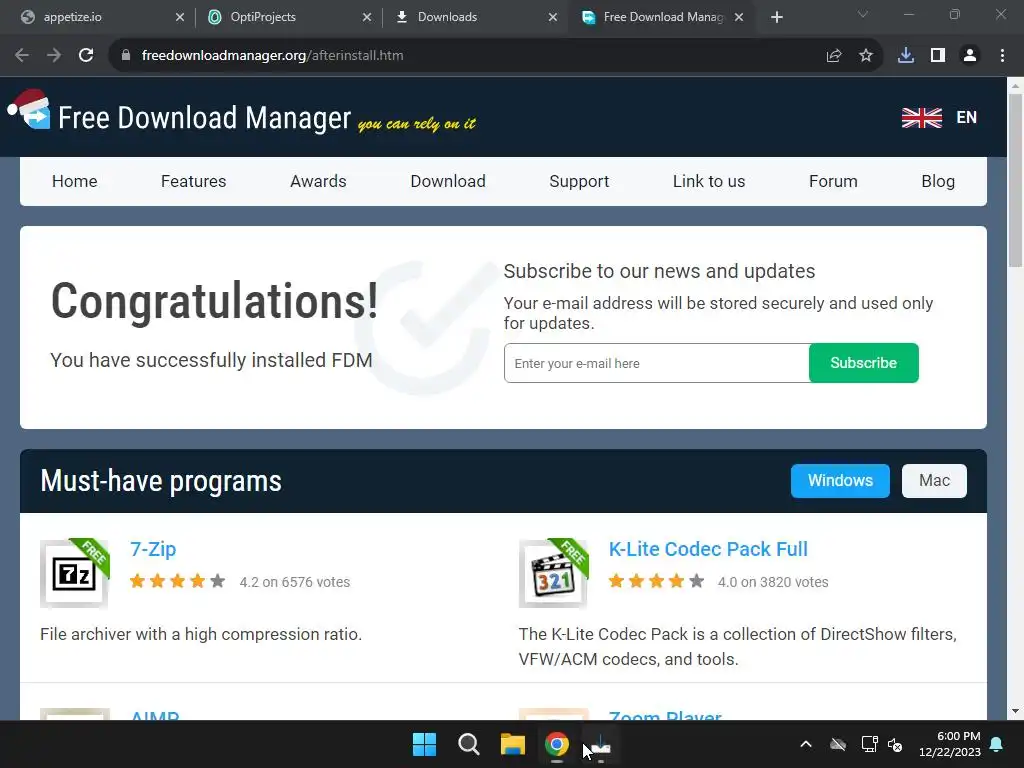Close the OptiProjects tab
The image size is (1024, 768).
tap(367, 18)
